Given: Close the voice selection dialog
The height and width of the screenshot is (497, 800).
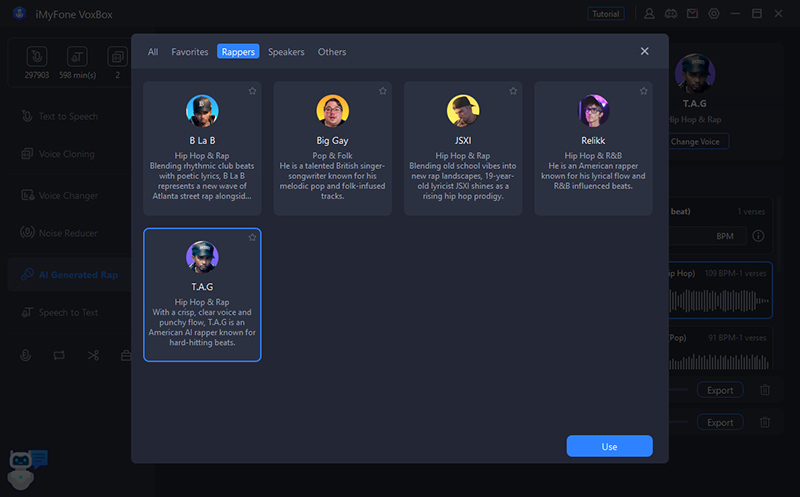Looking at the screenshot, I should [644, 51].
